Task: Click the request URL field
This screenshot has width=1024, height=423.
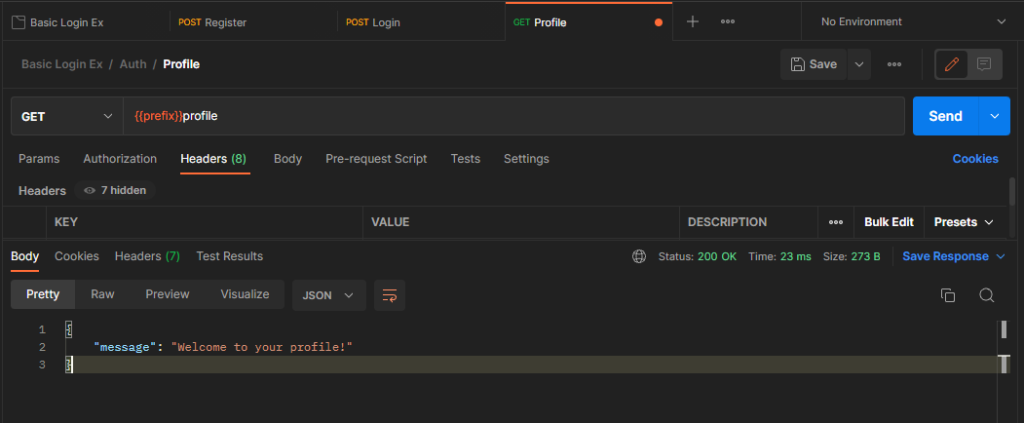Action: pos(514,116)
